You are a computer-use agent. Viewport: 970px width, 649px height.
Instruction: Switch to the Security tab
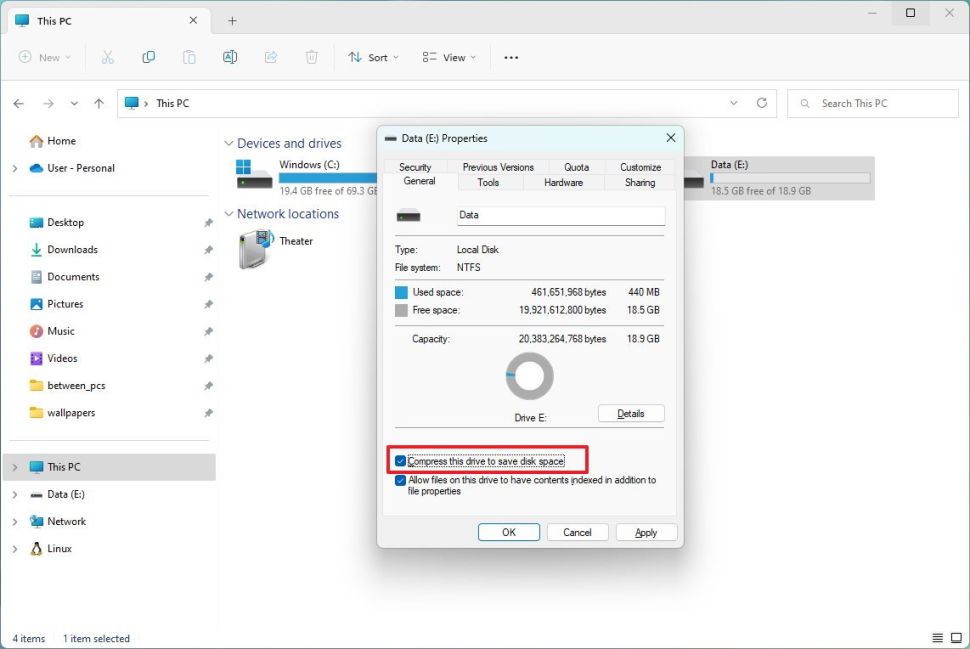(x=415, y=167)
